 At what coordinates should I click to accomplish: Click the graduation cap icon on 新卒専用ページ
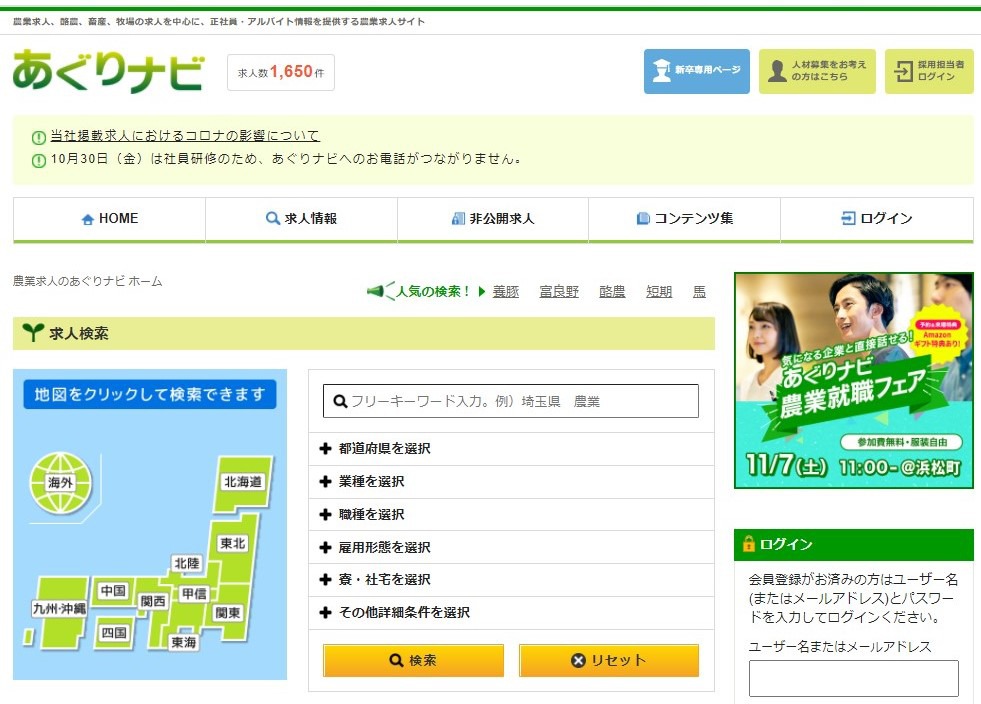(662, 70)
